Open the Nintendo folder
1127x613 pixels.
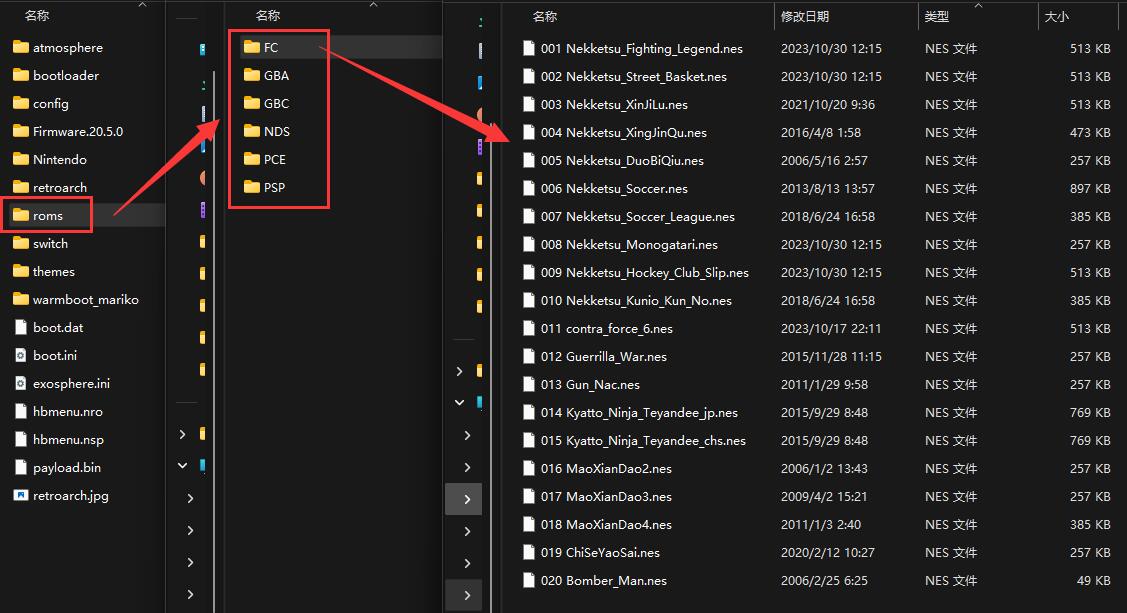[x=59, y=159]
